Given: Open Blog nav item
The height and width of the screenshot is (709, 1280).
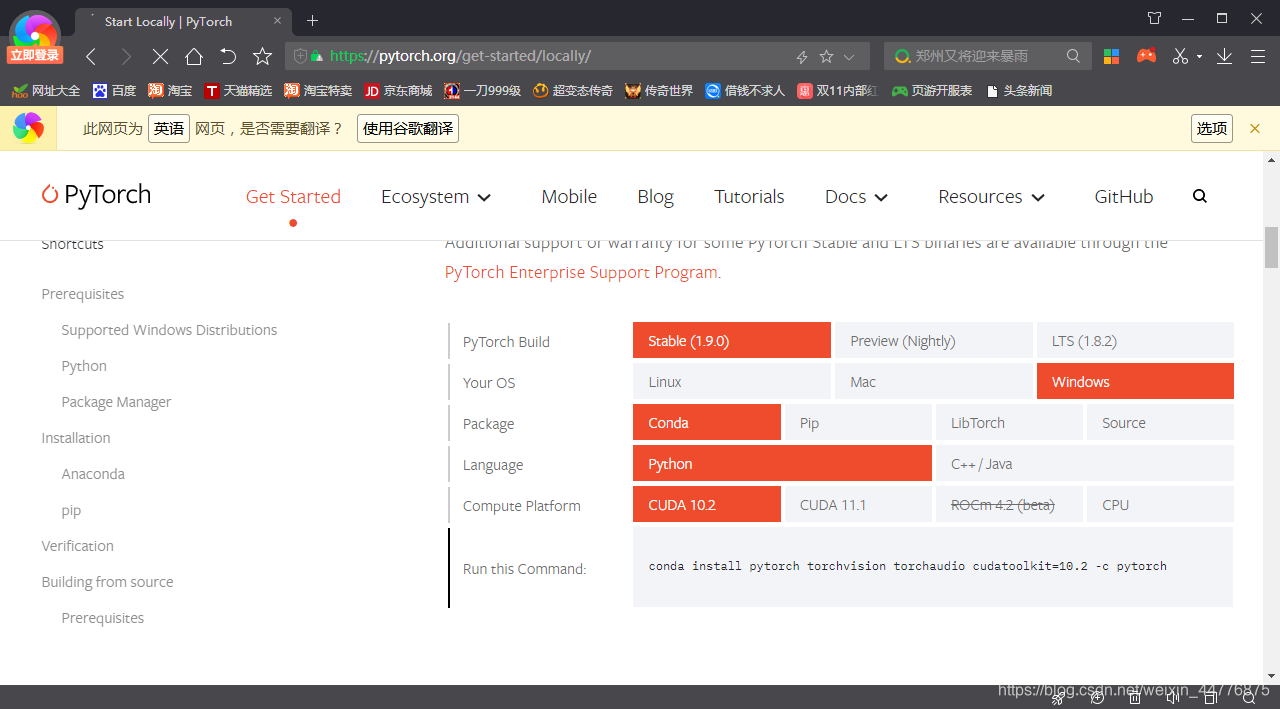Looking at the screenshot, I should (x=655, y=196).
